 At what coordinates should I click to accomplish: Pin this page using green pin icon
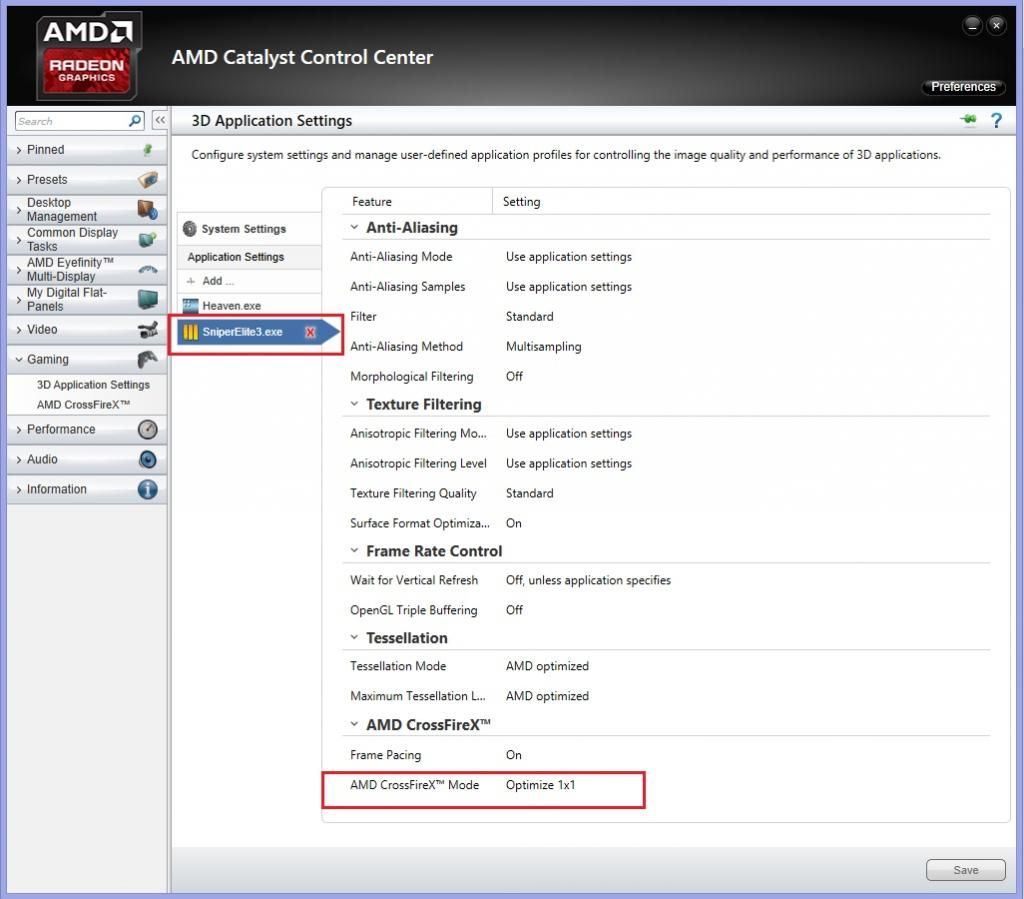968,119
